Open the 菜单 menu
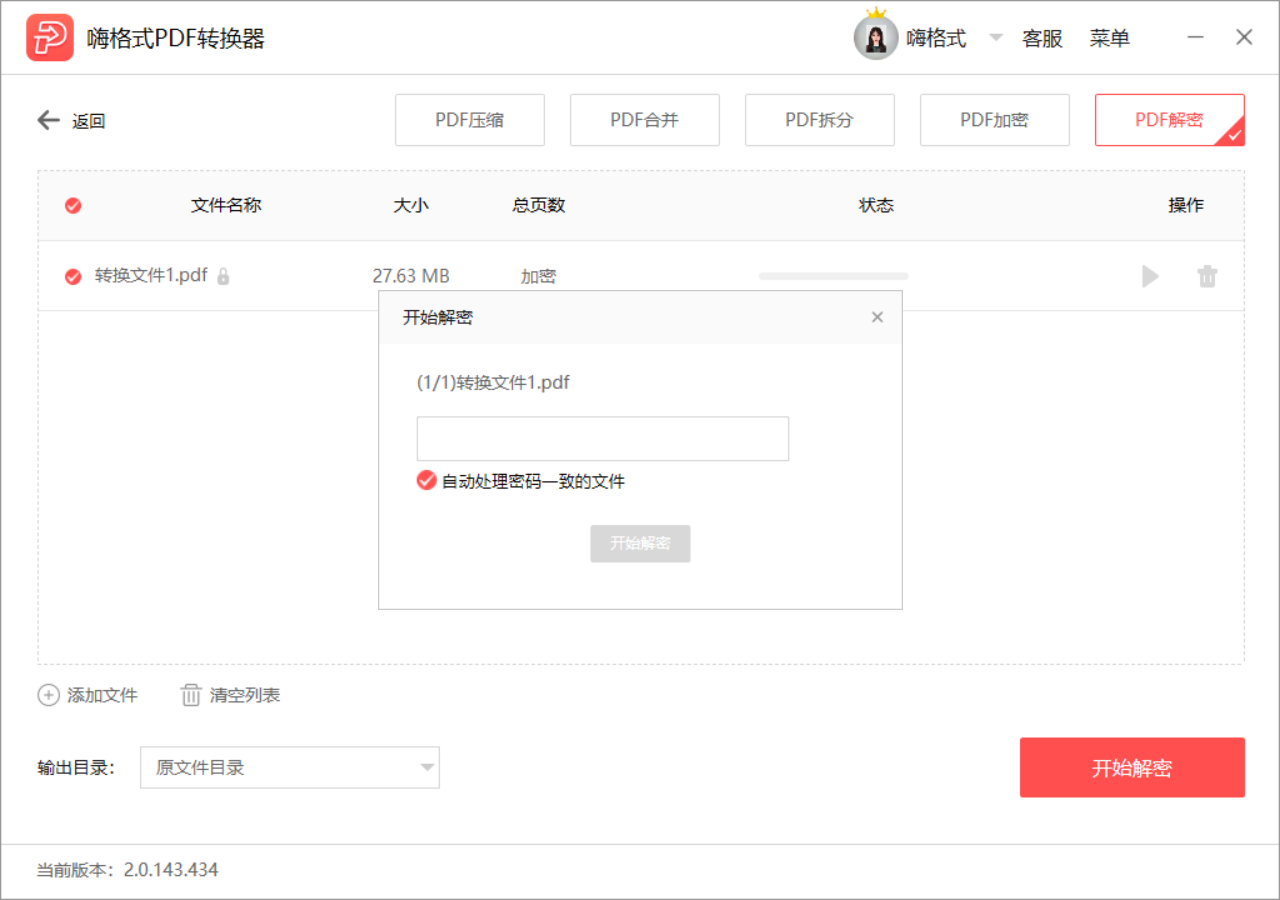This screenshot has width=1280, height=900. point(1110,38)
